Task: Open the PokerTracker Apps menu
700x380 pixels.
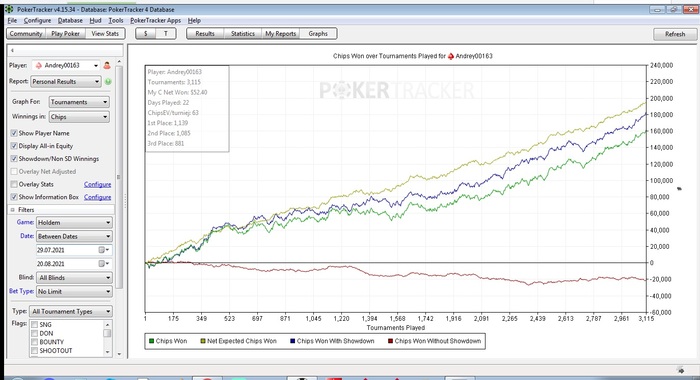Action: (155, 21)
